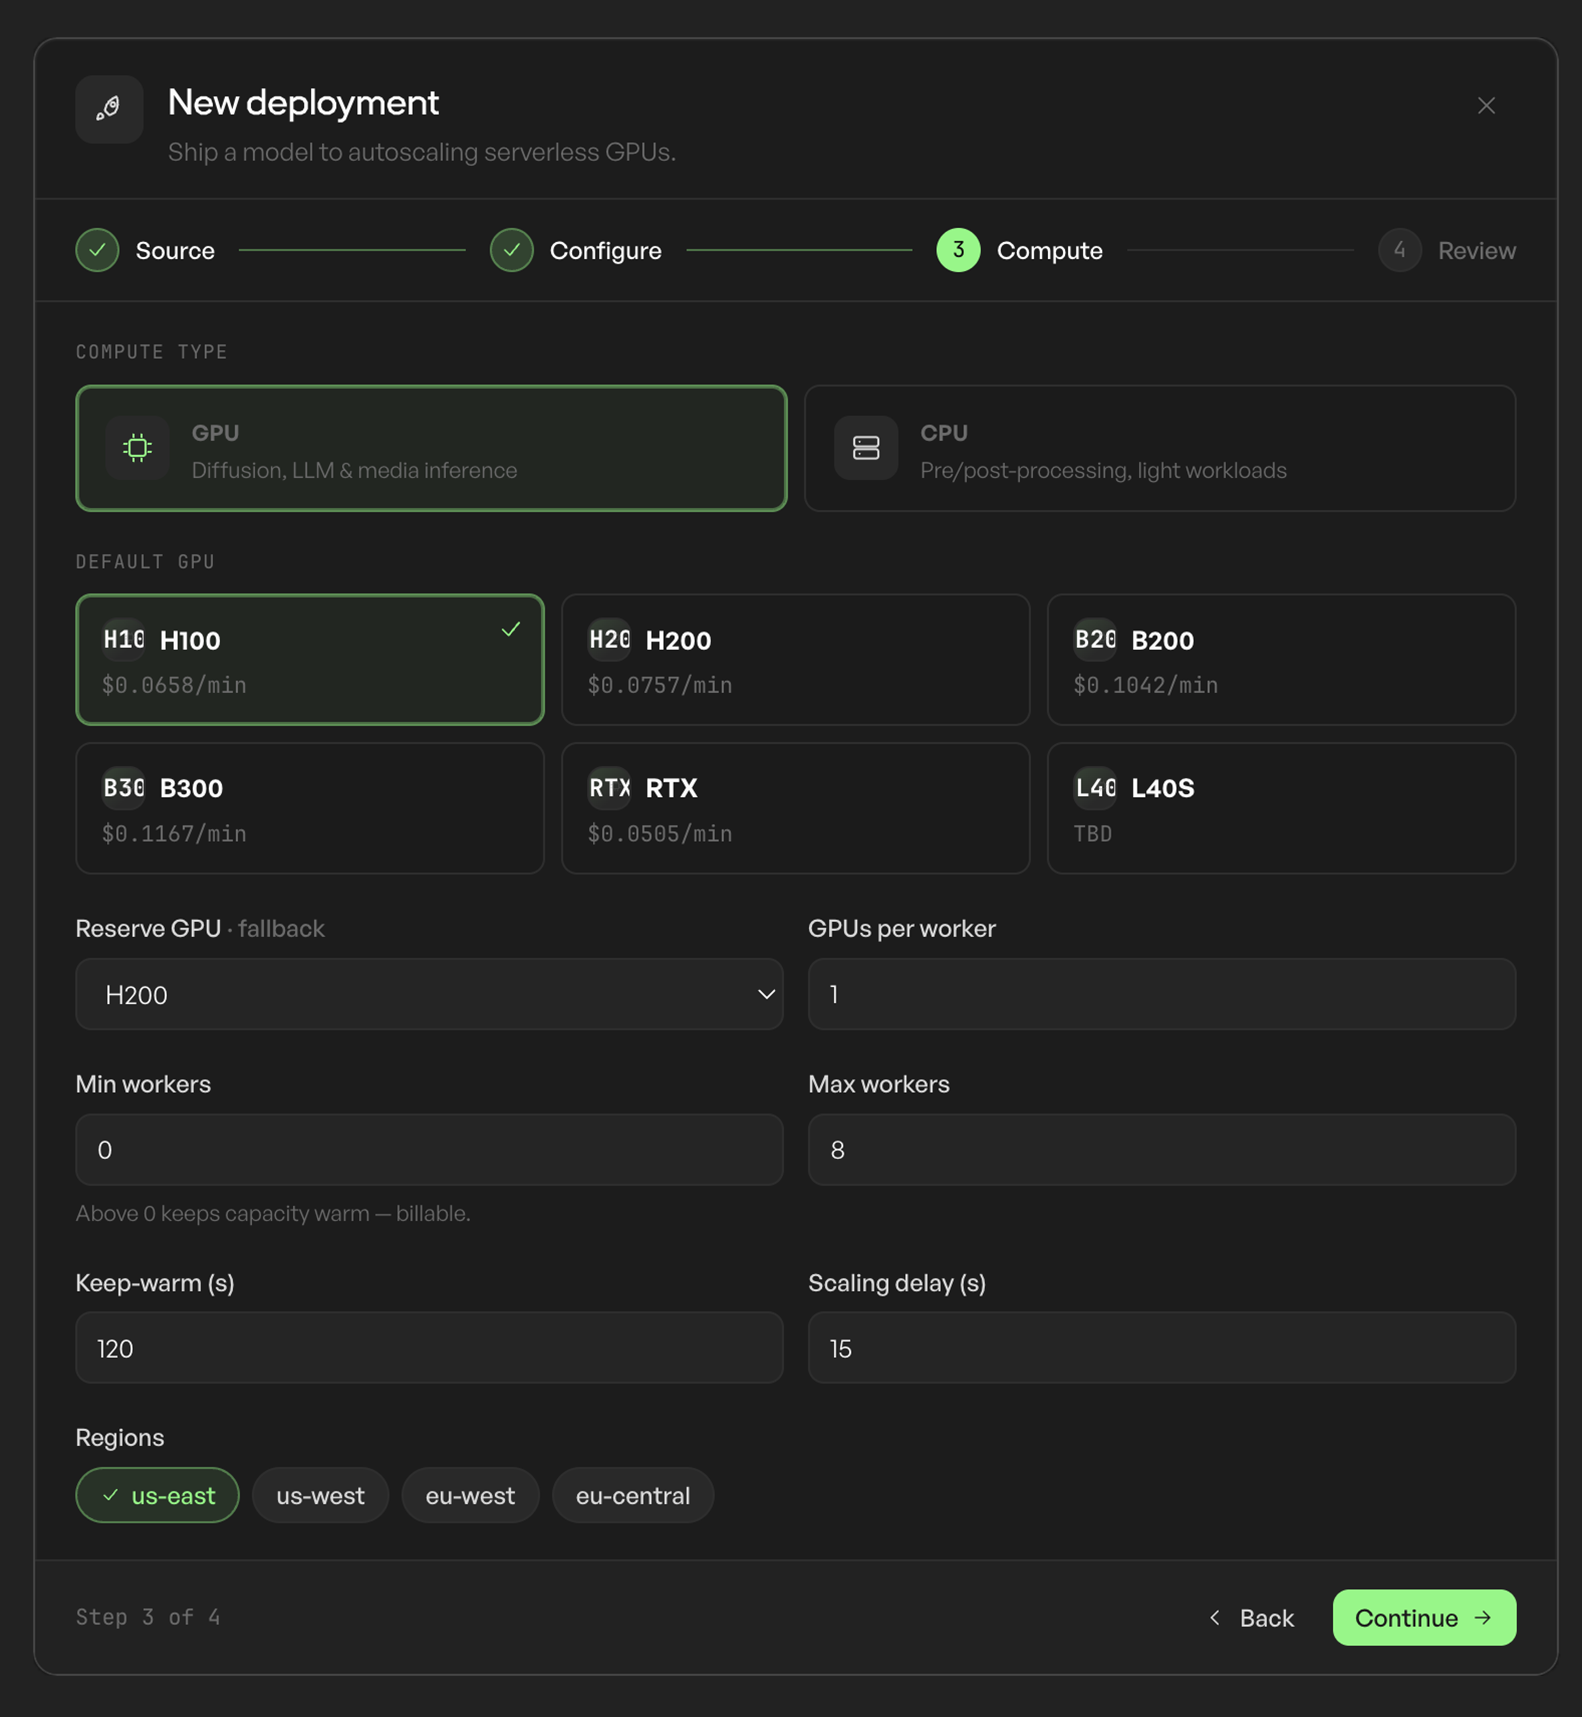This screenshot has width=1582, height=1717.
Task: Click the CPU server icon
Action: coord(866,448)
